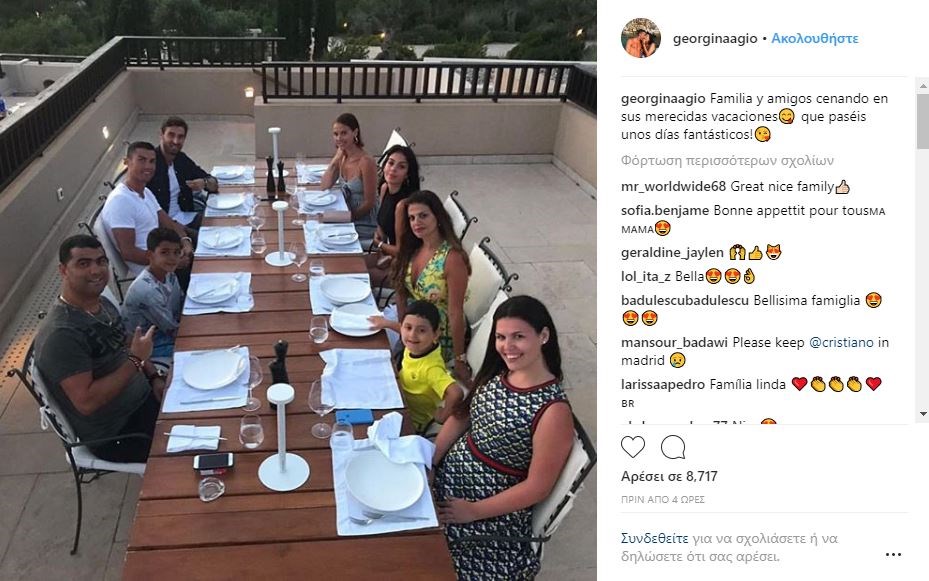Image resolution: width=929 pixels, height=581 pixels.
Task: Click the scrollbar up arrow in comments
Action: (x=923, y=86)
